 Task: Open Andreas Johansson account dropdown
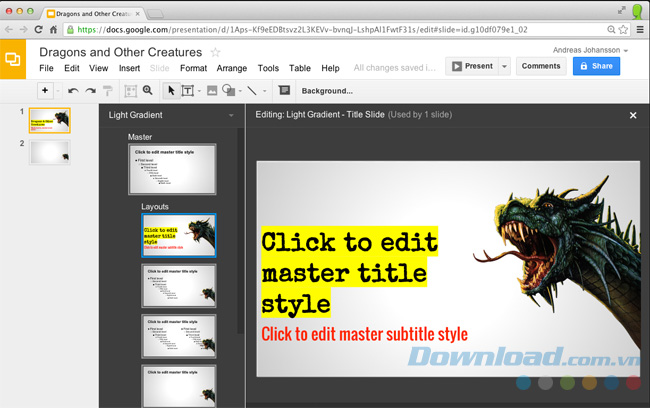click(590, 50)
